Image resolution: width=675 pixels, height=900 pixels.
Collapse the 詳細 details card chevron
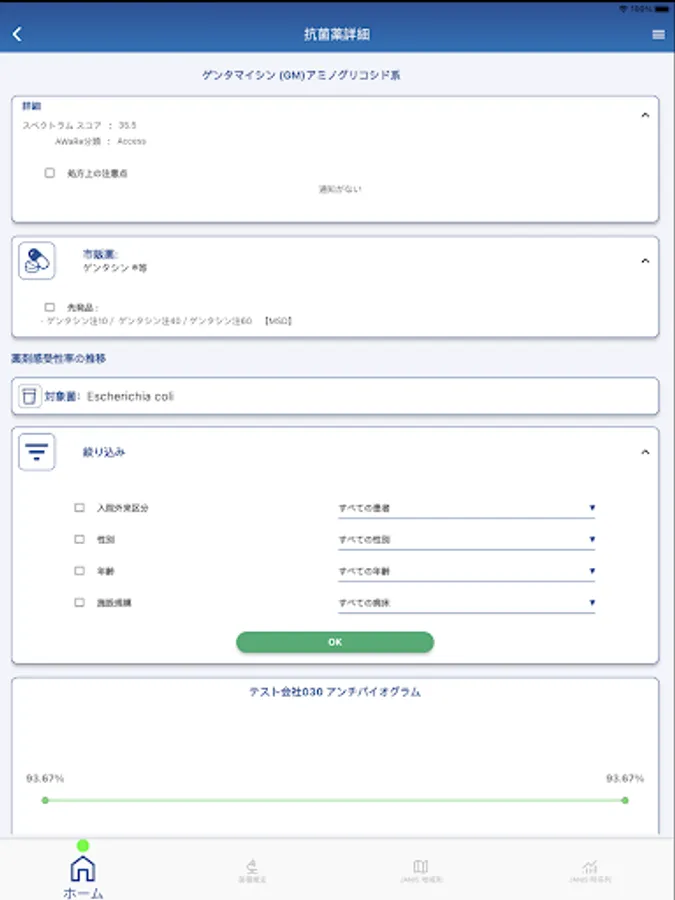pyautogui.click(x=645, y=115)
